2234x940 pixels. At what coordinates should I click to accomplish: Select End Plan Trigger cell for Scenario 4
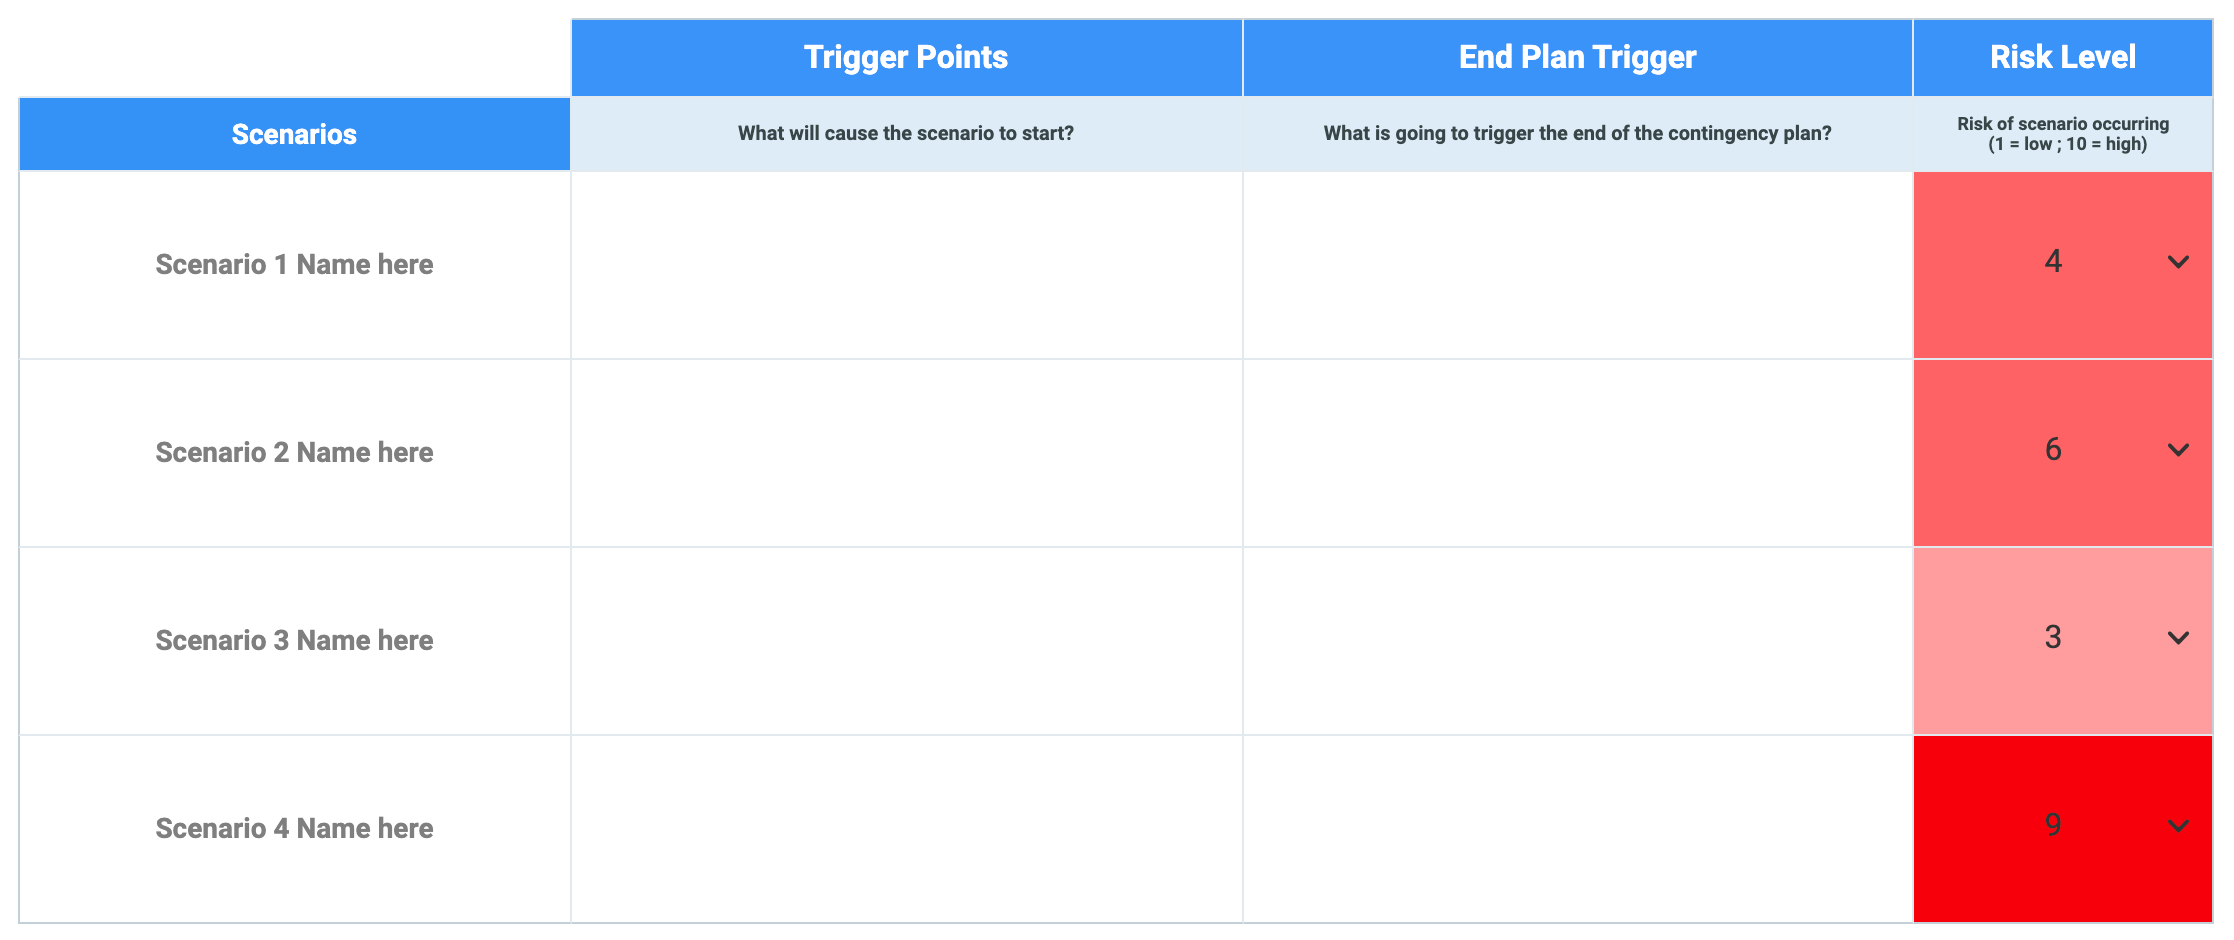pyautogui.click(x=1577, y=829)
